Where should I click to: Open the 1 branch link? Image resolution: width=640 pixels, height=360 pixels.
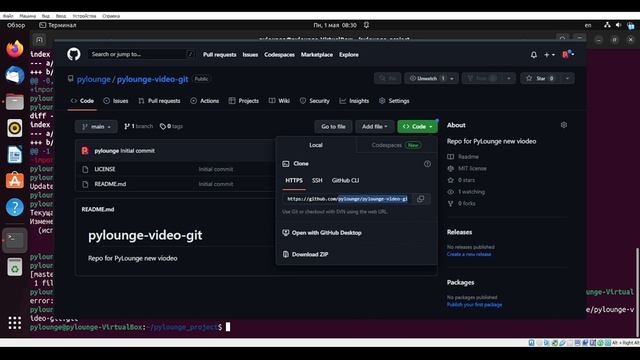click(x=138, y=127)
